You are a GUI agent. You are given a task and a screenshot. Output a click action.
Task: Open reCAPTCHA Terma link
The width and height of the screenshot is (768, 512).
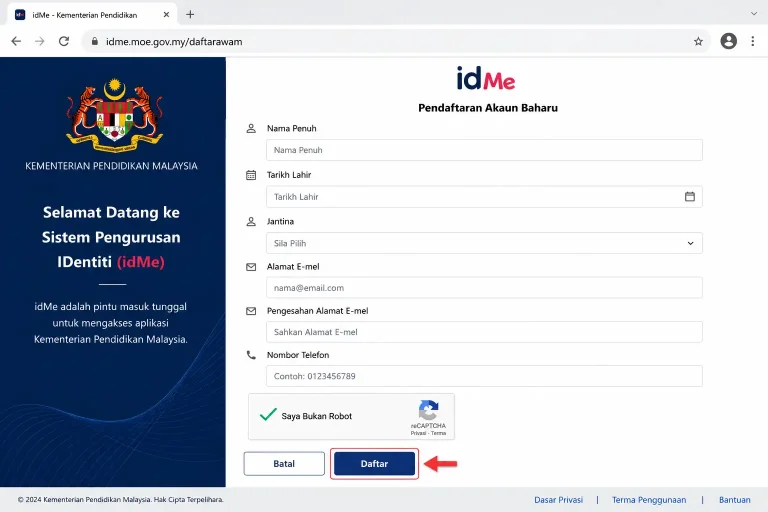click(439, 433)
